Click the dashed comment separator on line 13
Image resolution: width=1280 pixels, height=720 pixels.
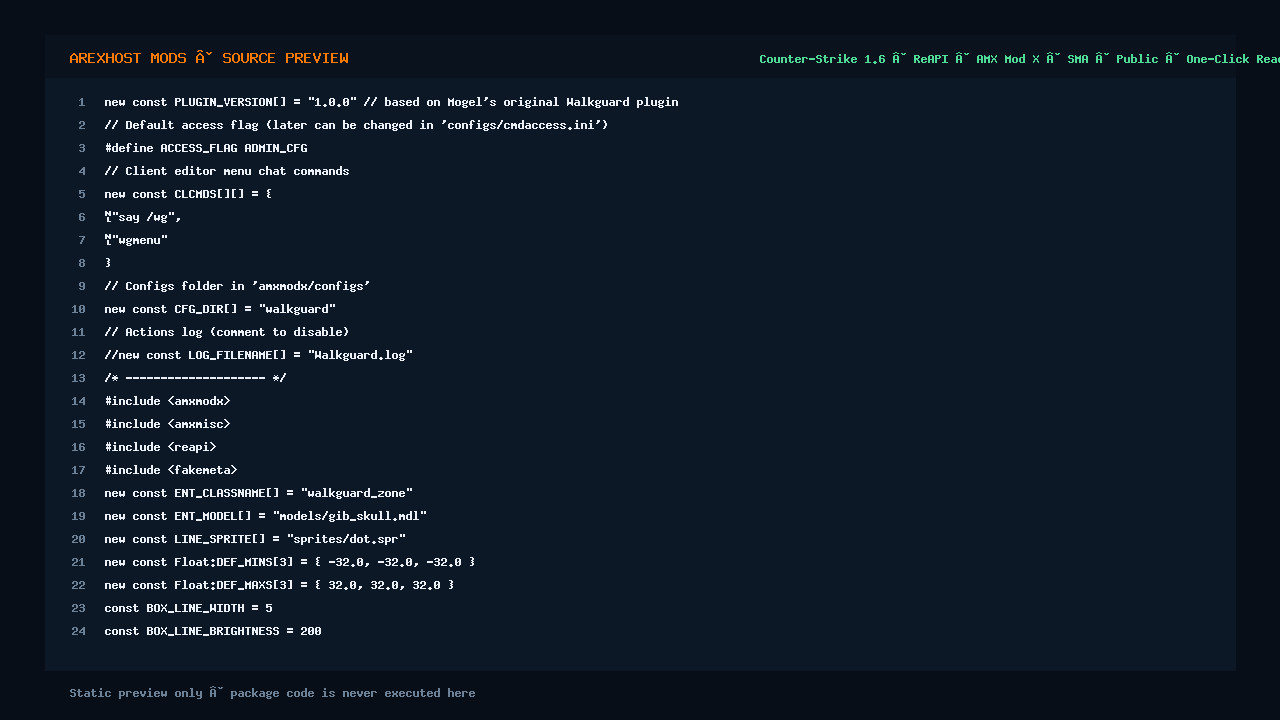(x=195, y=378)
